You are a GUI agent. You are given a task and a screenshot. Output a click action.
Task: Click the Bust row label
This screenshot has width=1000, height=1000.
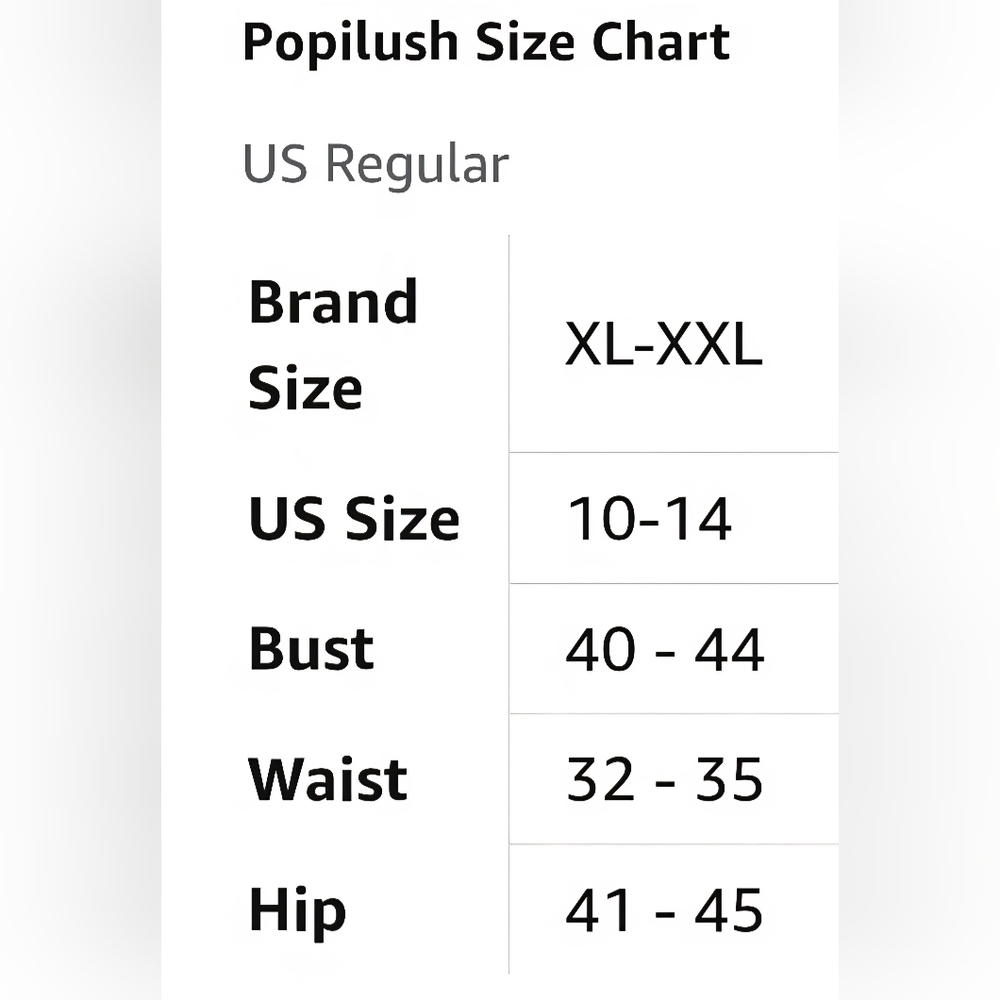point(311,649)
